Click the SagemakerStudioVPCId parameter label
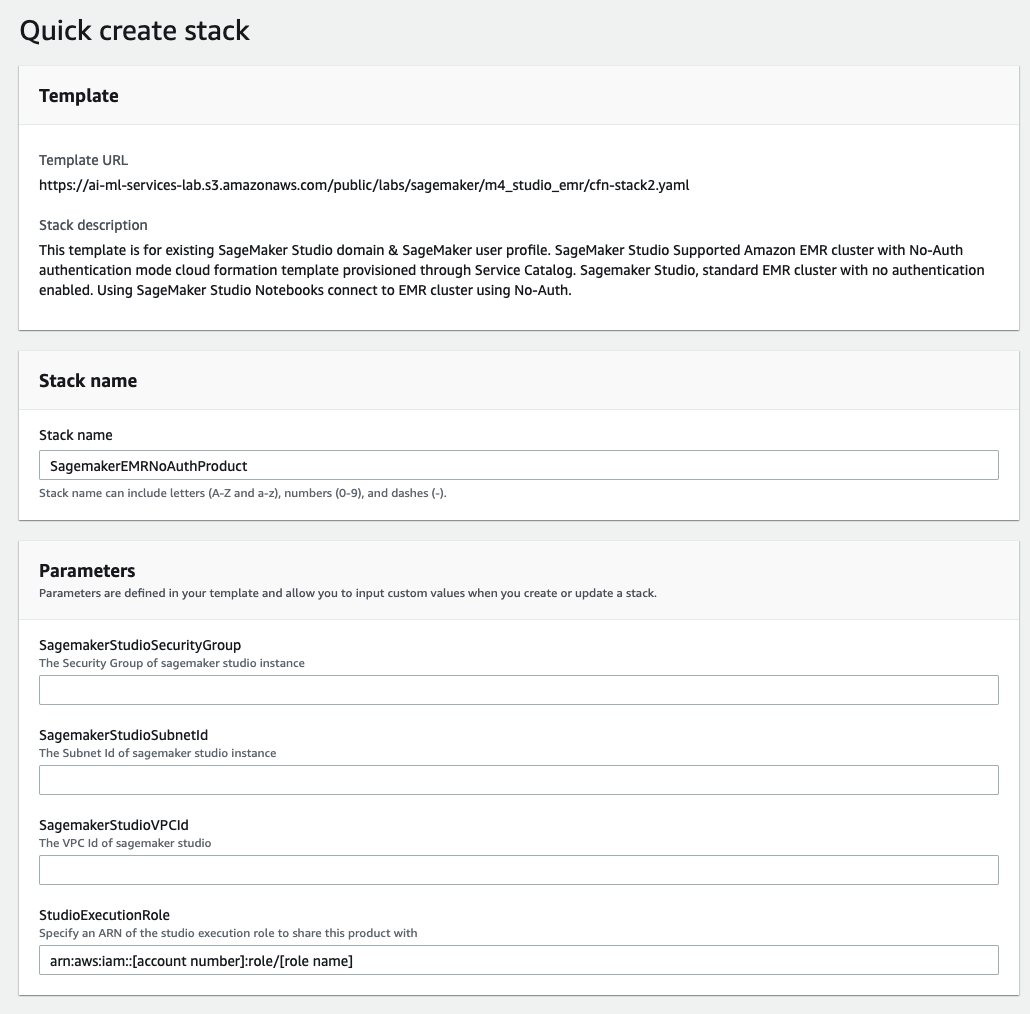 tap(114, 825)
